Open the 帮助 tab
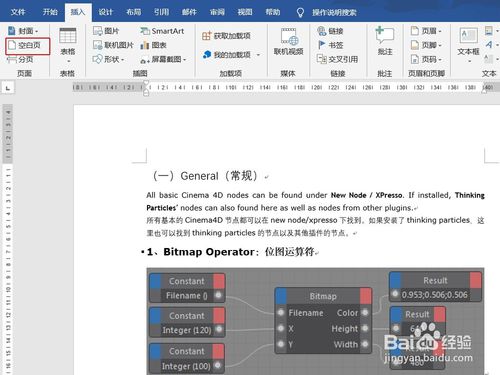500x375 pixels. point(273,12)
